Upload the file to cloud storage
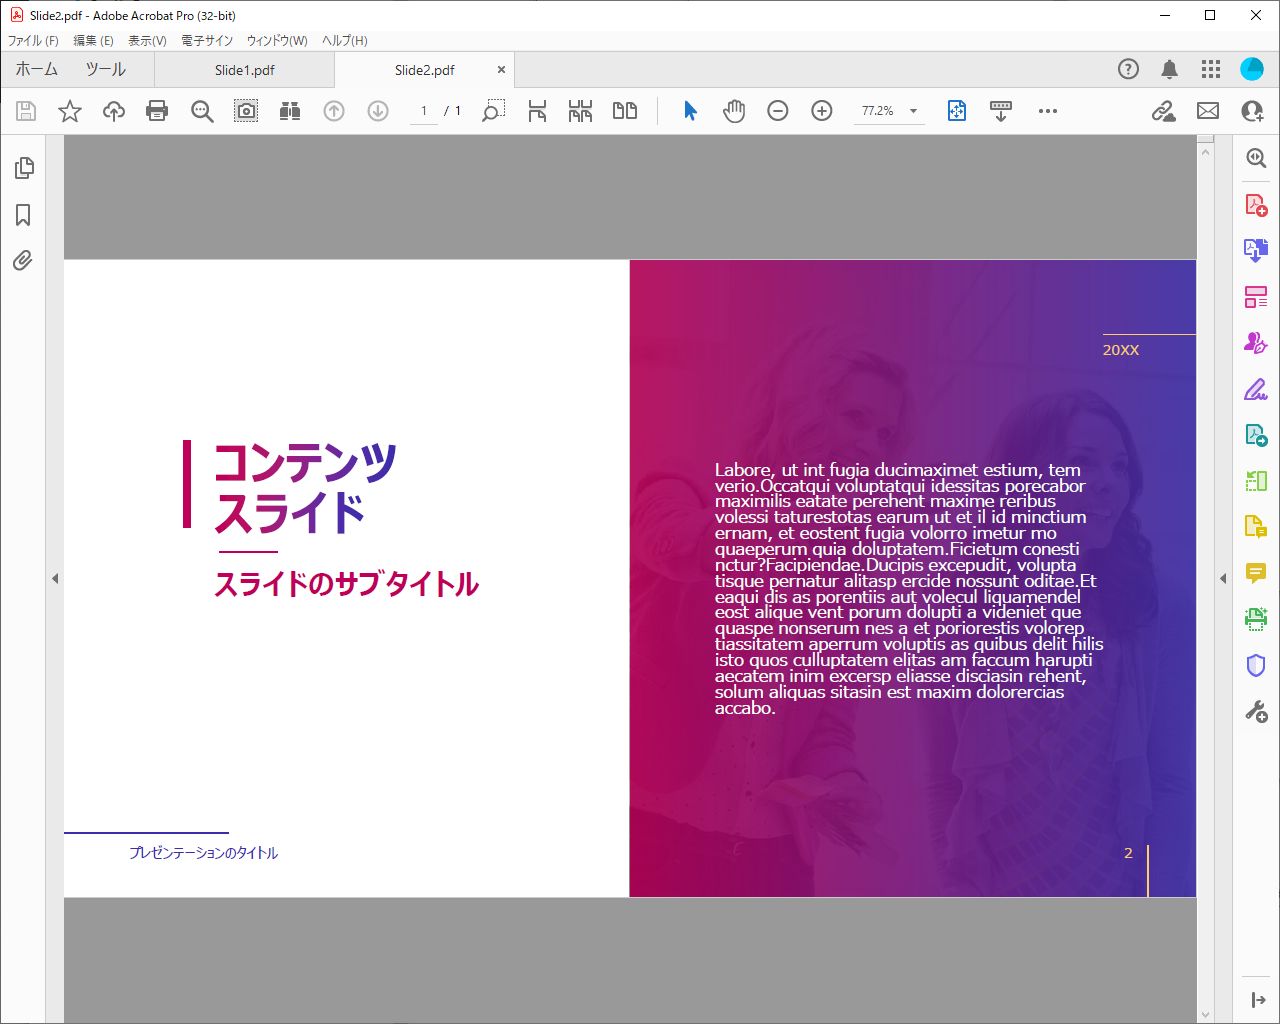Viewport: 1280px width, 1024px height. (114, 111)
